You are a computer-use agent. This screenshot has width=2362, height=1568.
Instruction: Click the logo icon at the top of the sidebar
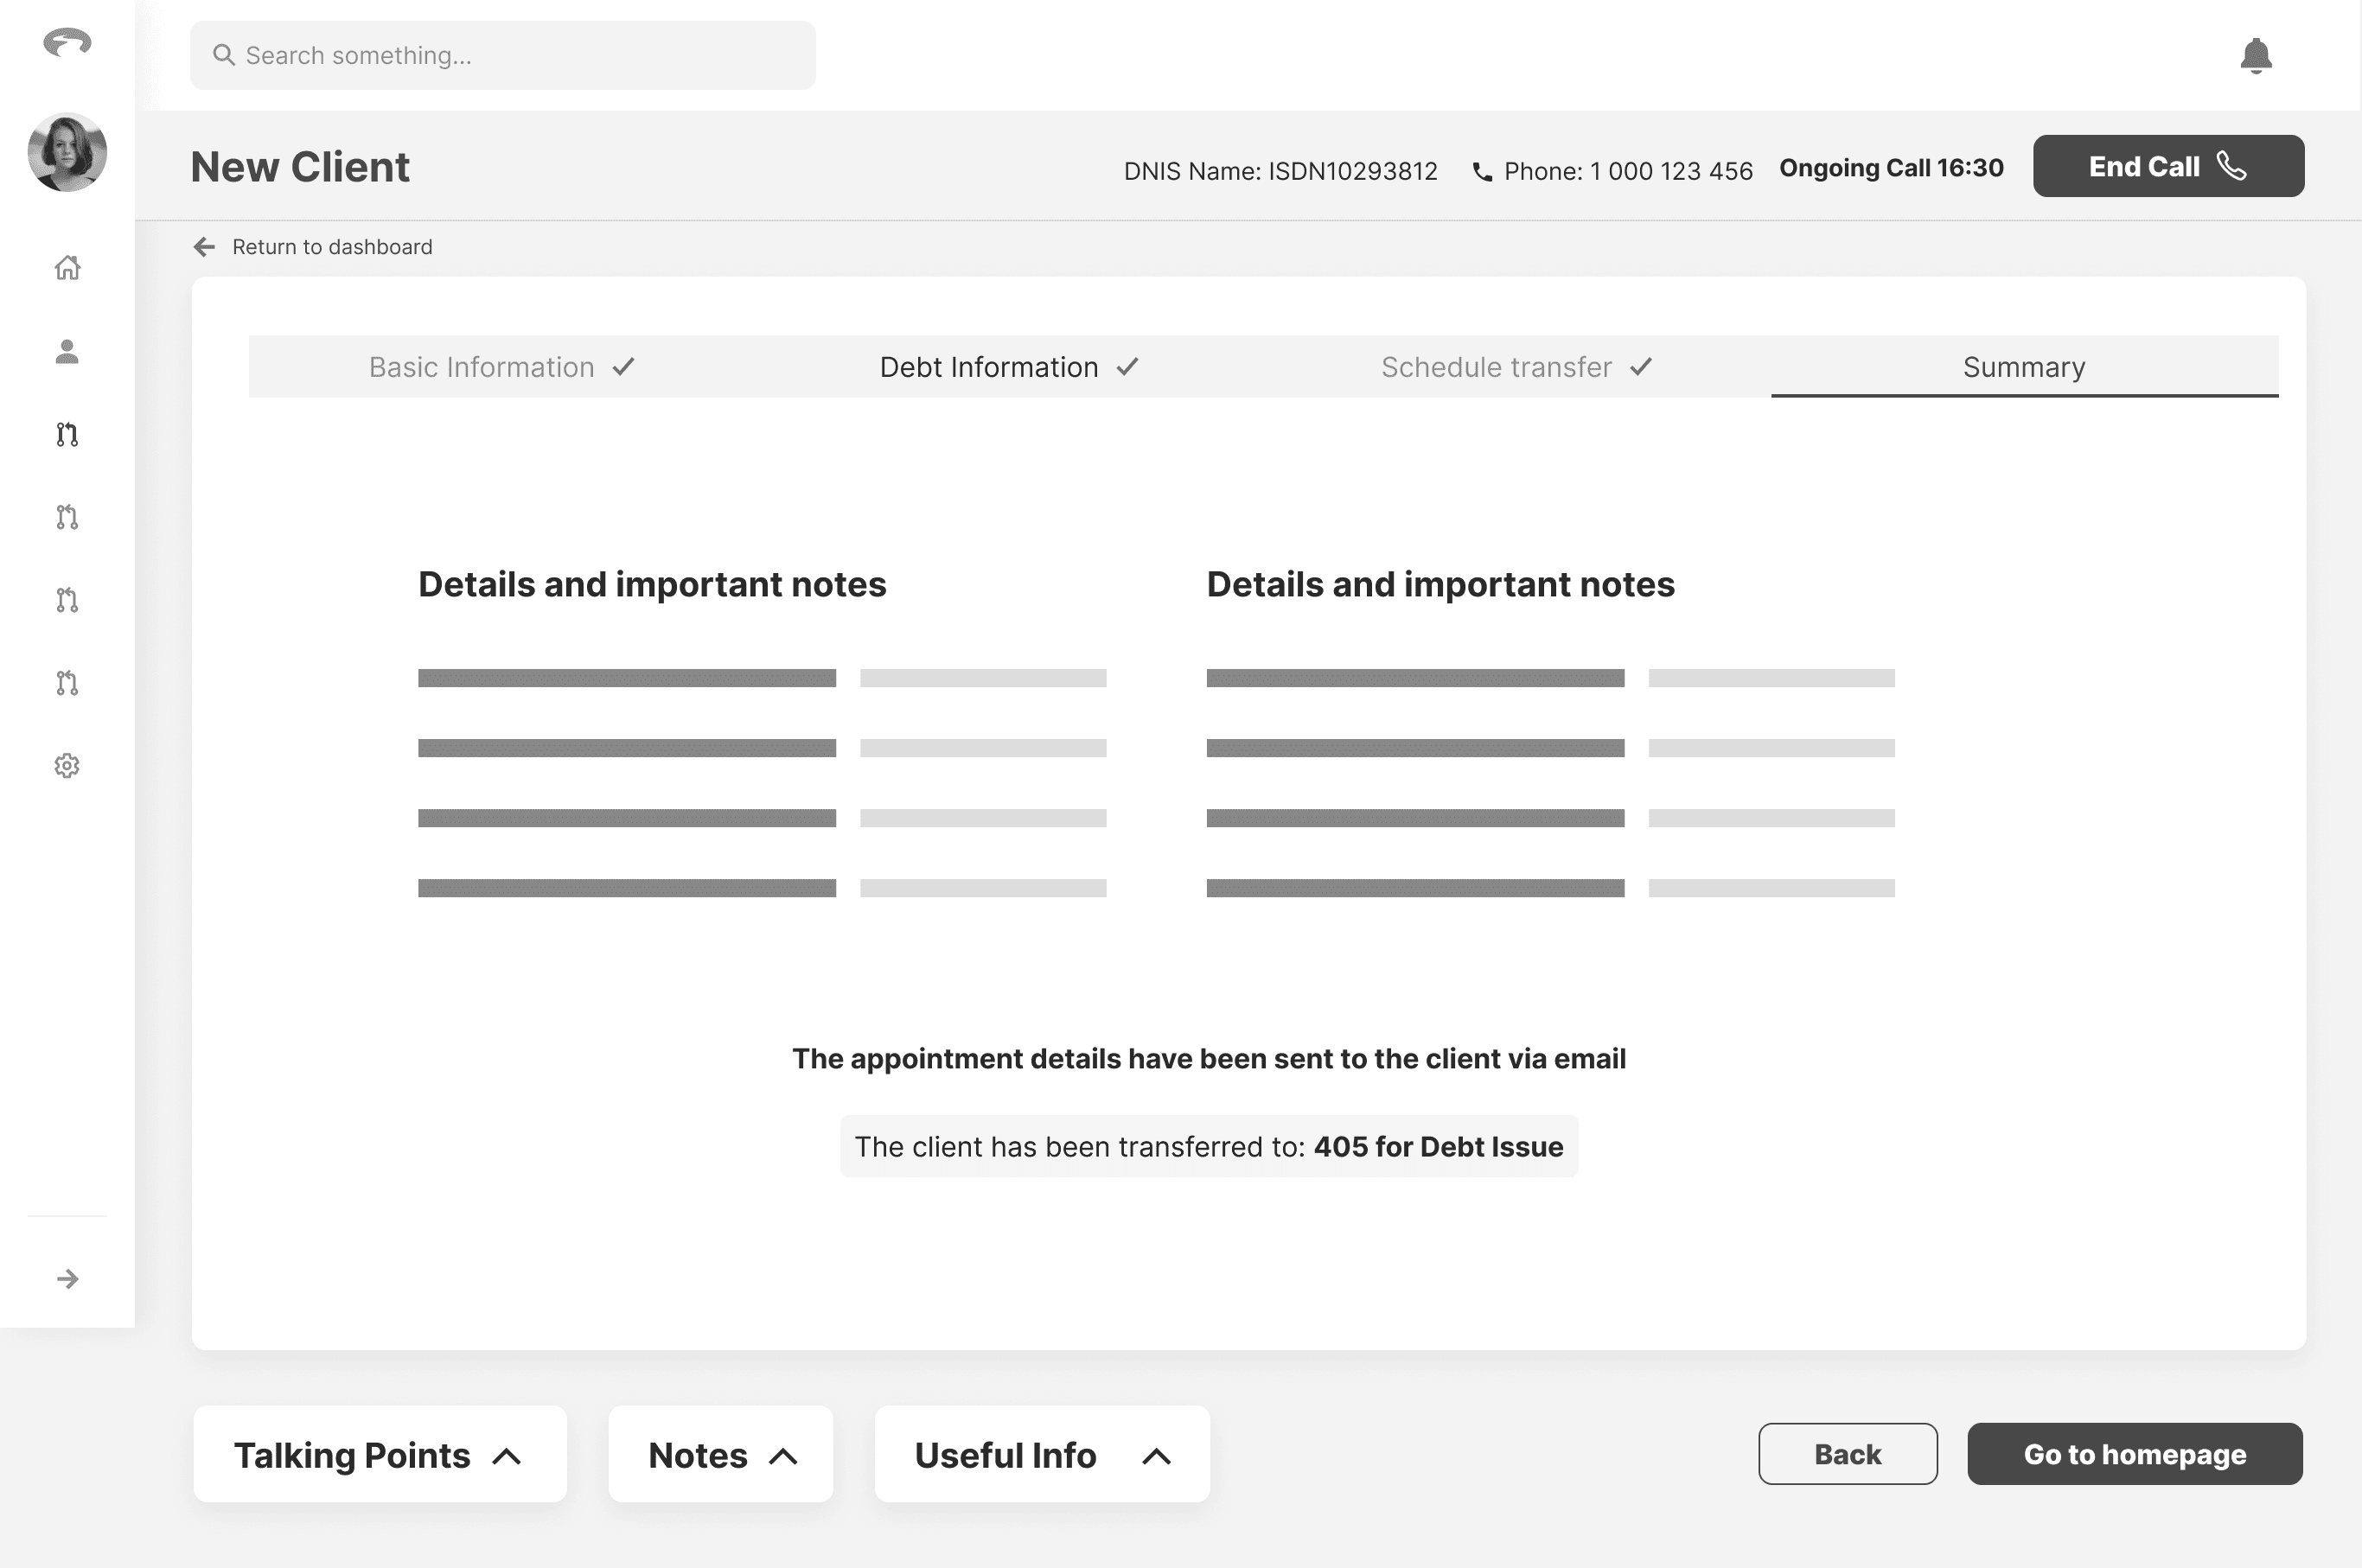67,42
